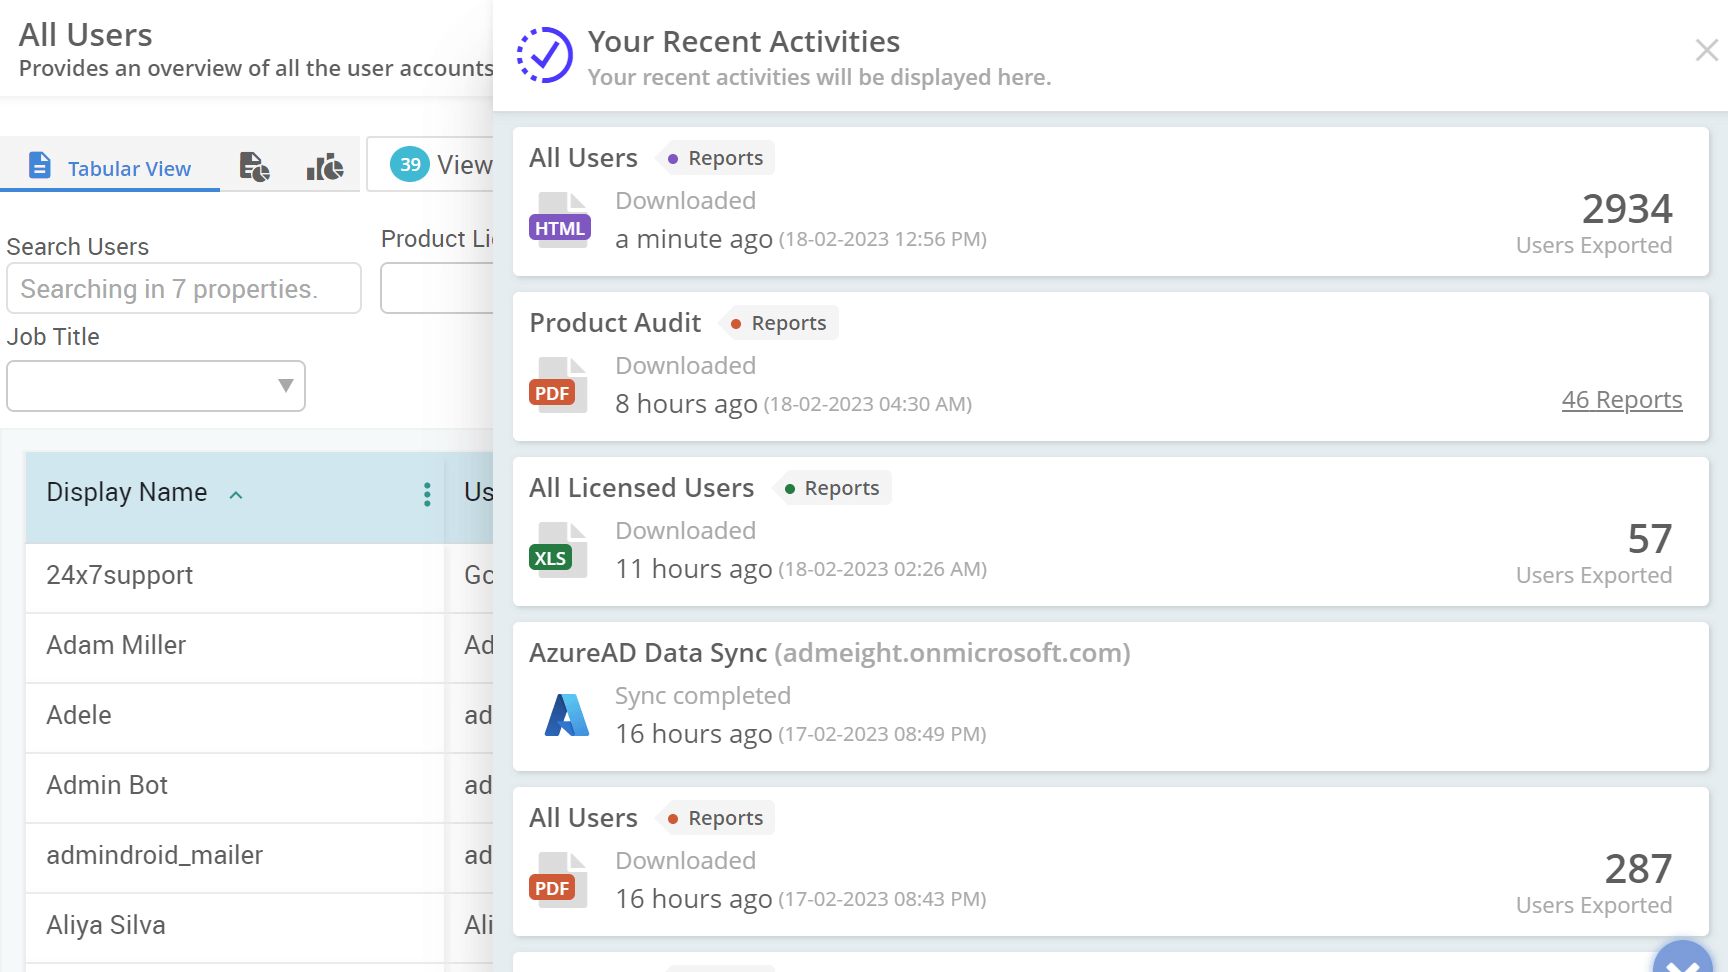Close the Your Recent Activities panel
The image size is (1728, 972).
[x=1706, y=50]
